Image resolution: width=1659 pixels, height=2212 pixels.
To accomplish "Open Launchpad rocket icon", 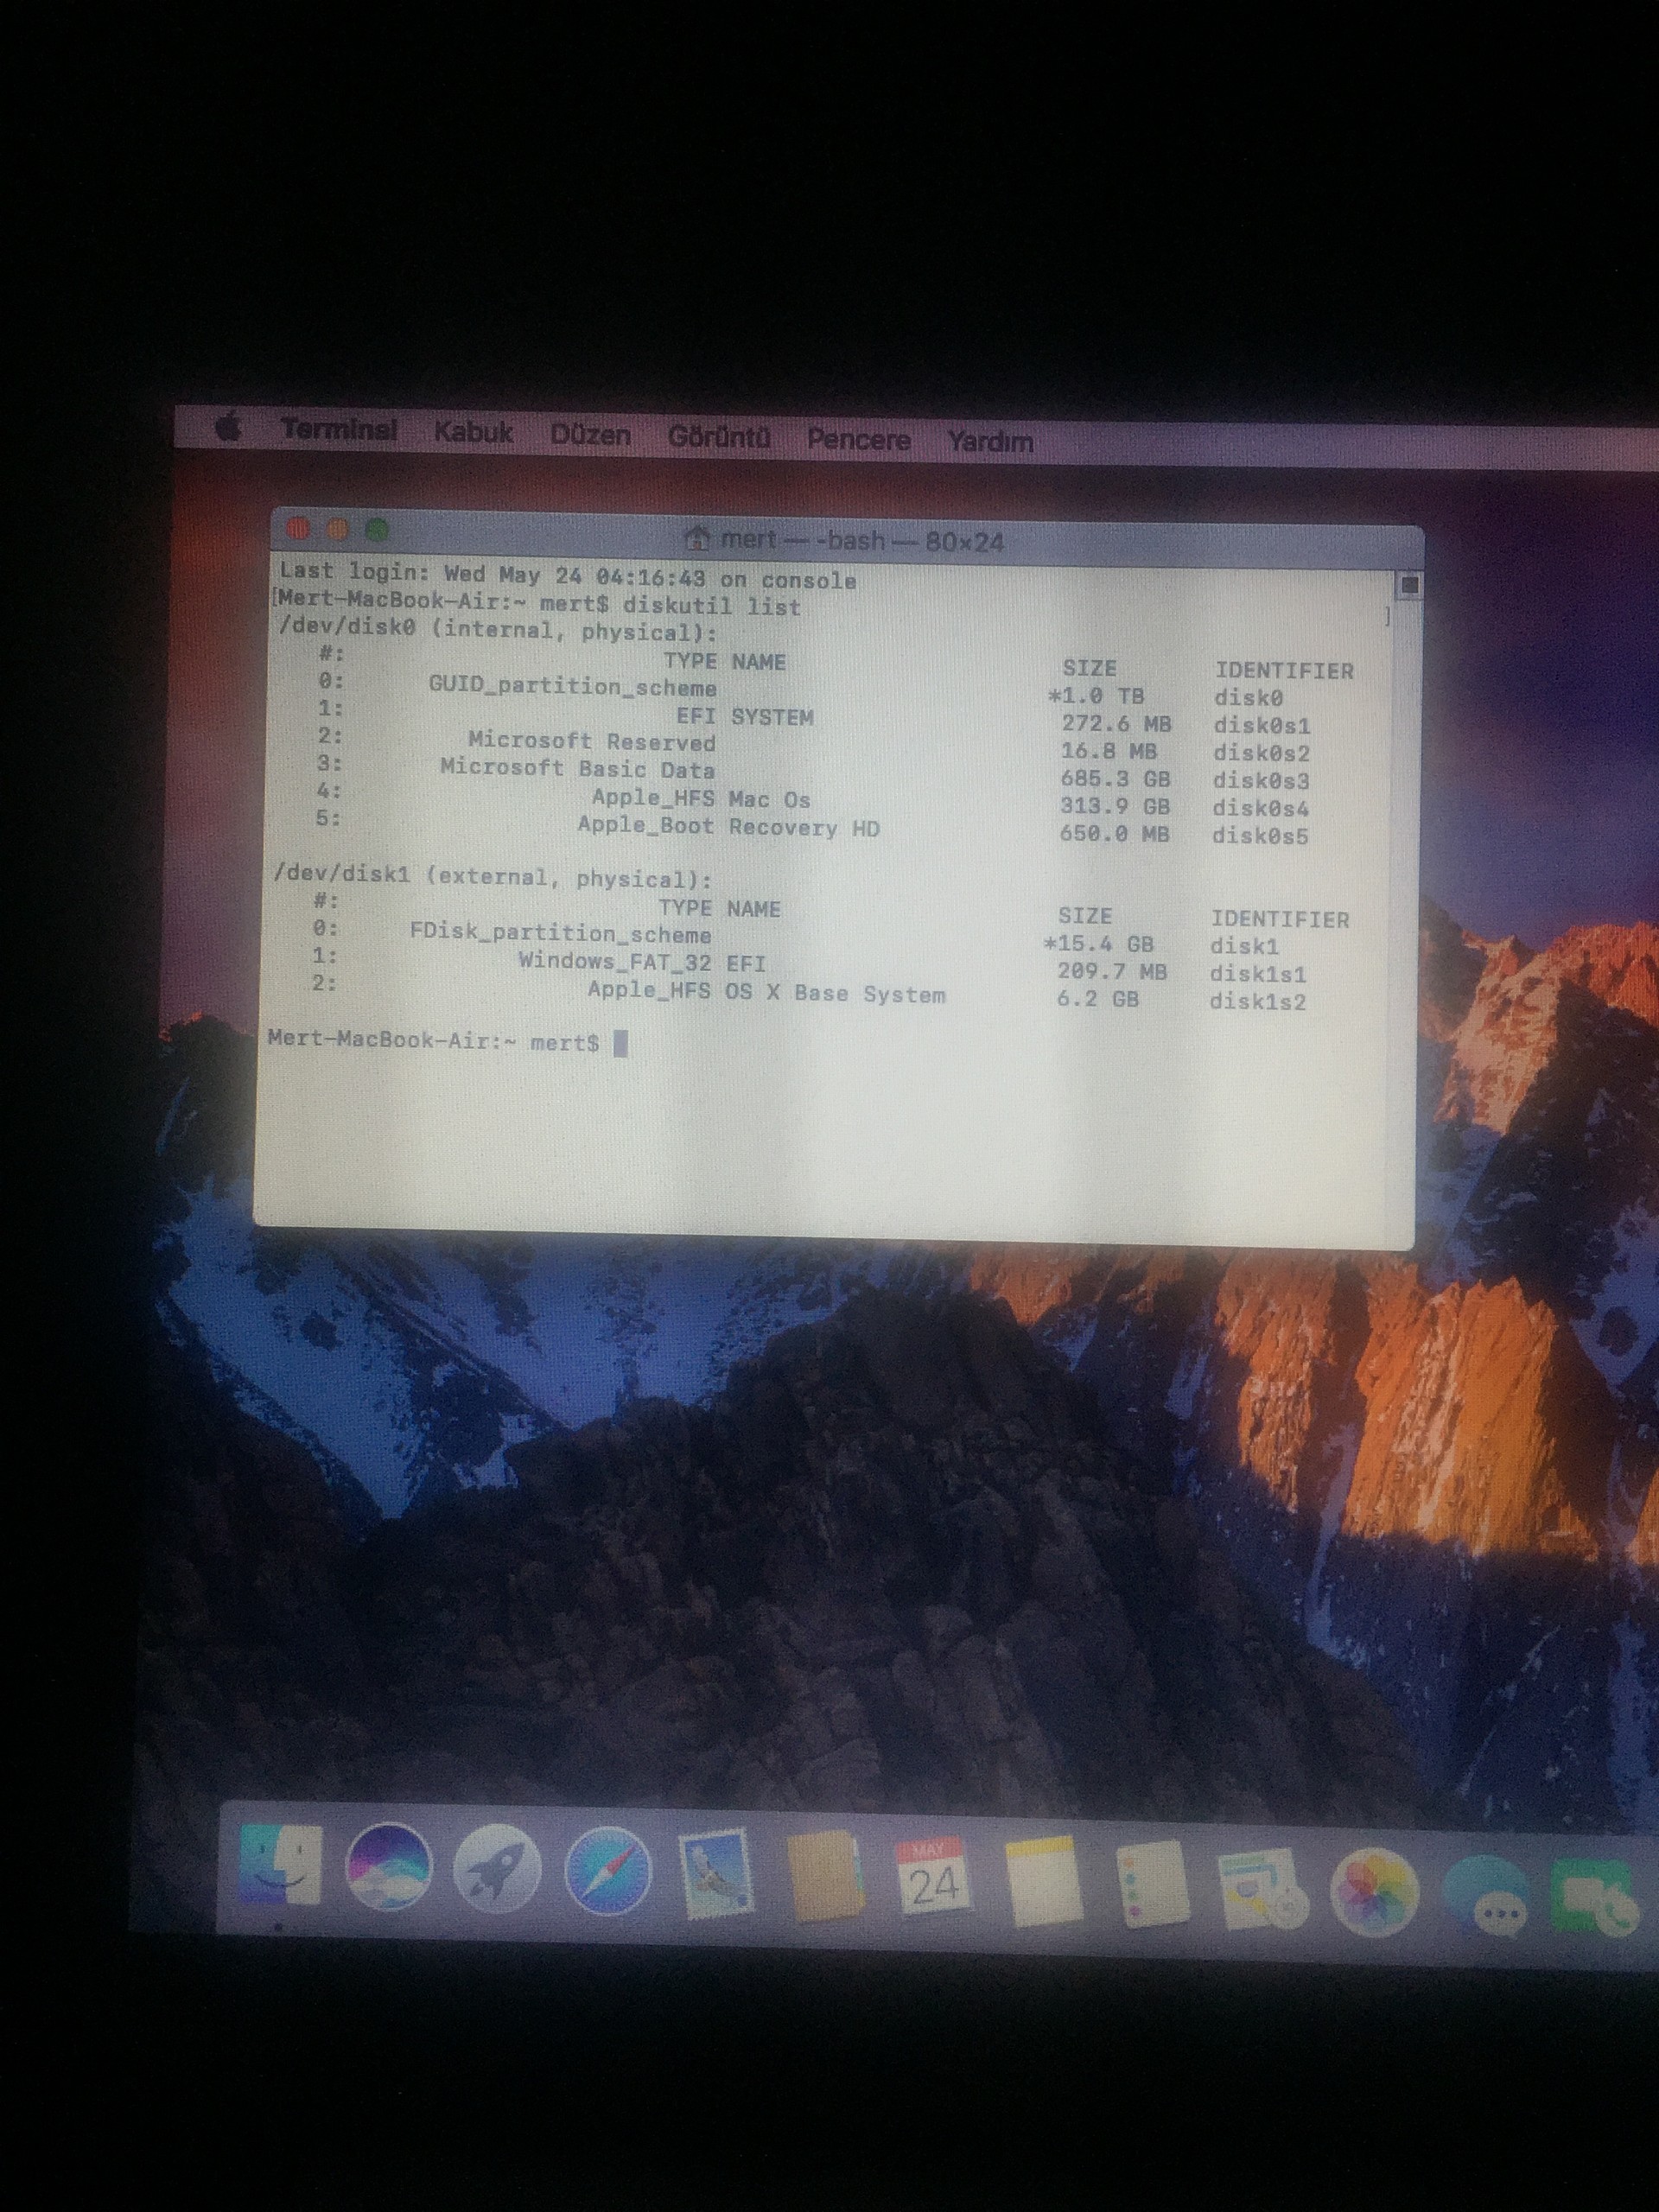I will tap(496, 1869).
